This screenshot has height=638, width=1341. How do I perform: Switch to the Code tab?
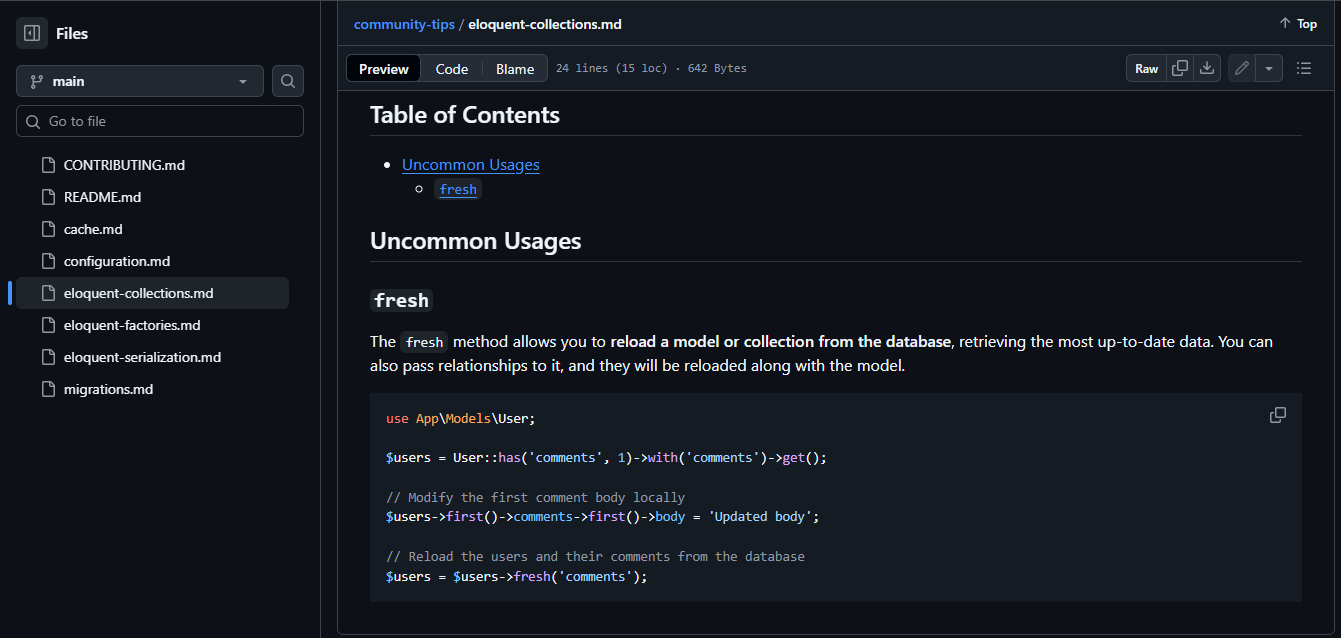coord(452,69)
